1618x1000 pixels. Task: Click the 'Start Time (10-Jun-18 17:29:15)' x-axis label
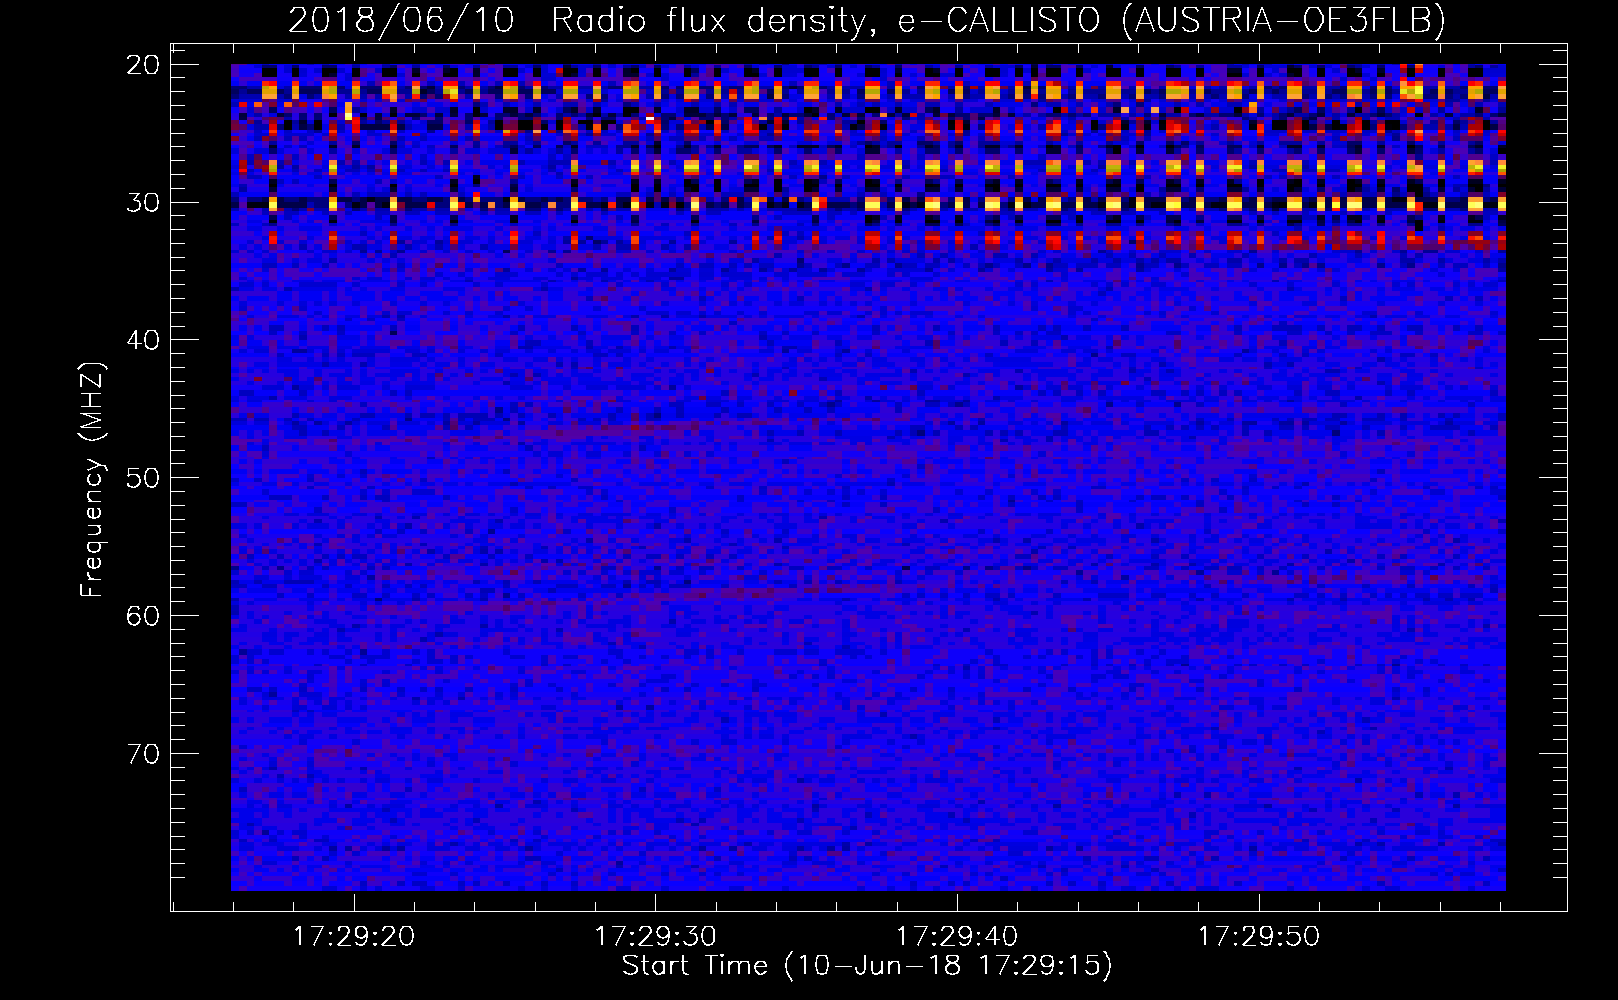click(867, 966)
